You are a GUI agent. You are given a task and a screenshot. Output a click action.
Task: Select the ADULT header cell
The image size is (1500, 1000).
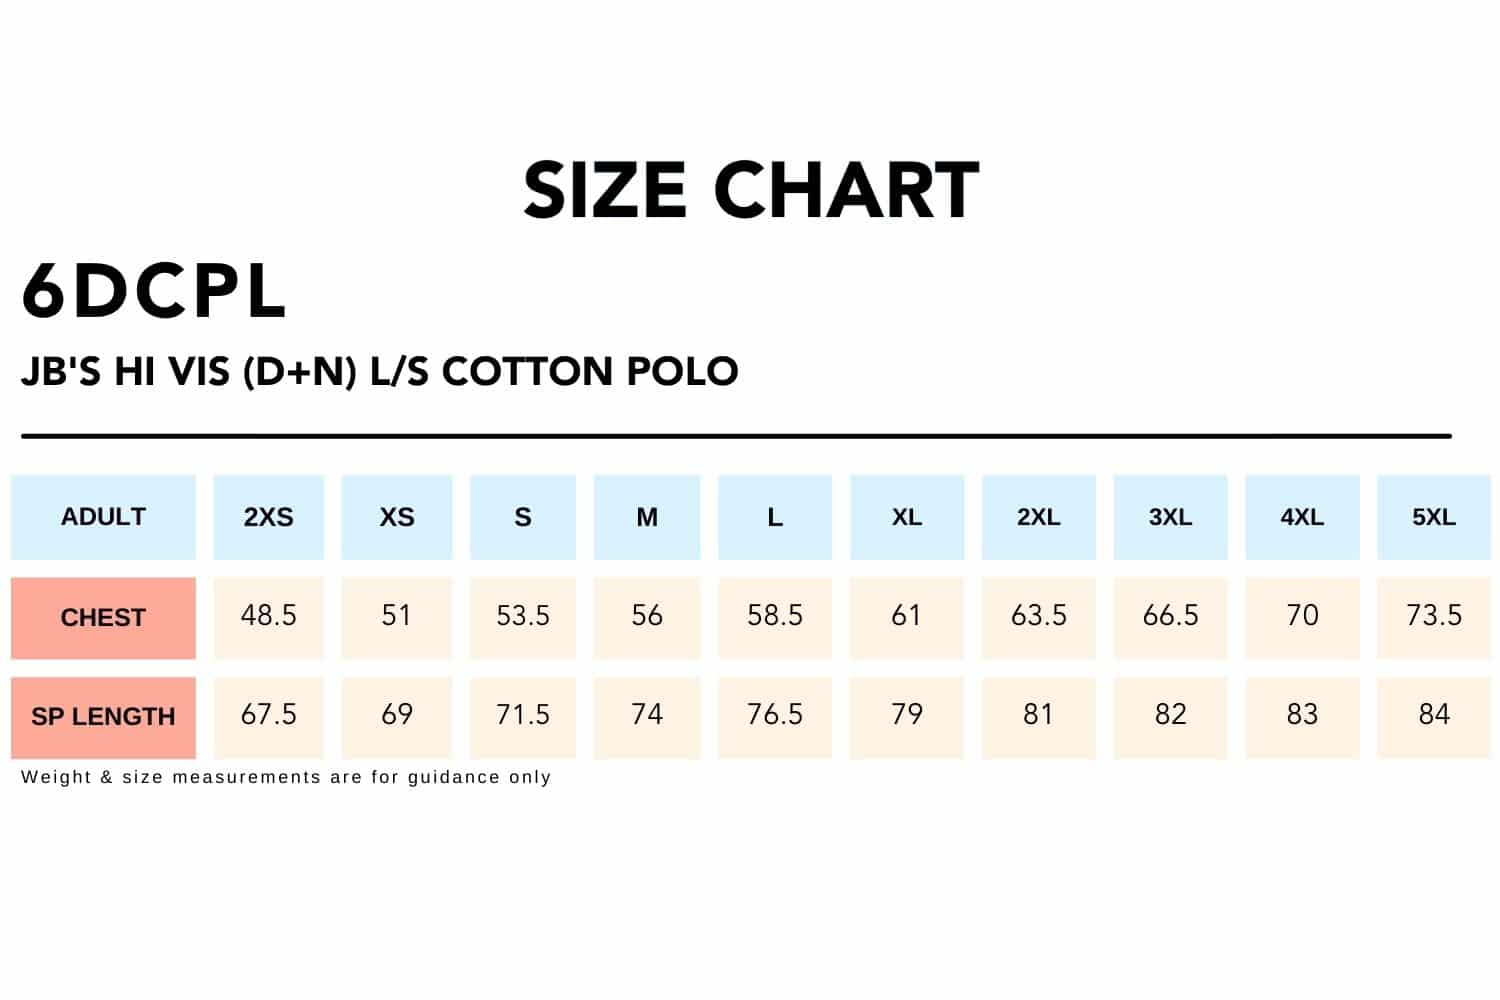coord(103,517)
